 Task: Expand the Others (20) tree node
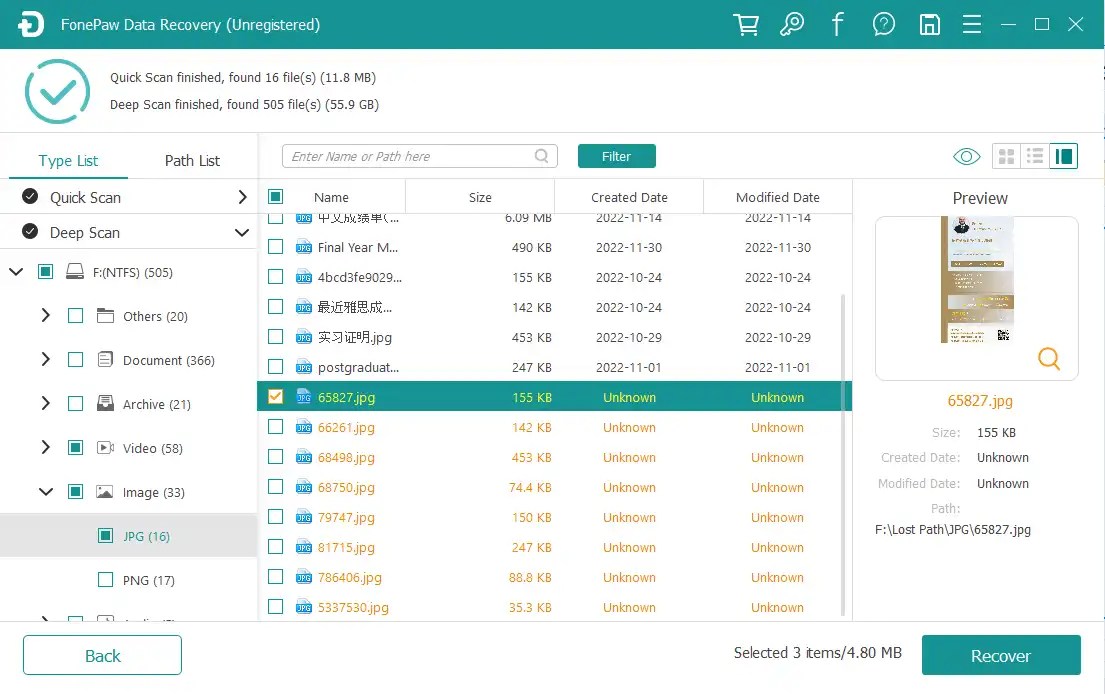coord(46,316)
